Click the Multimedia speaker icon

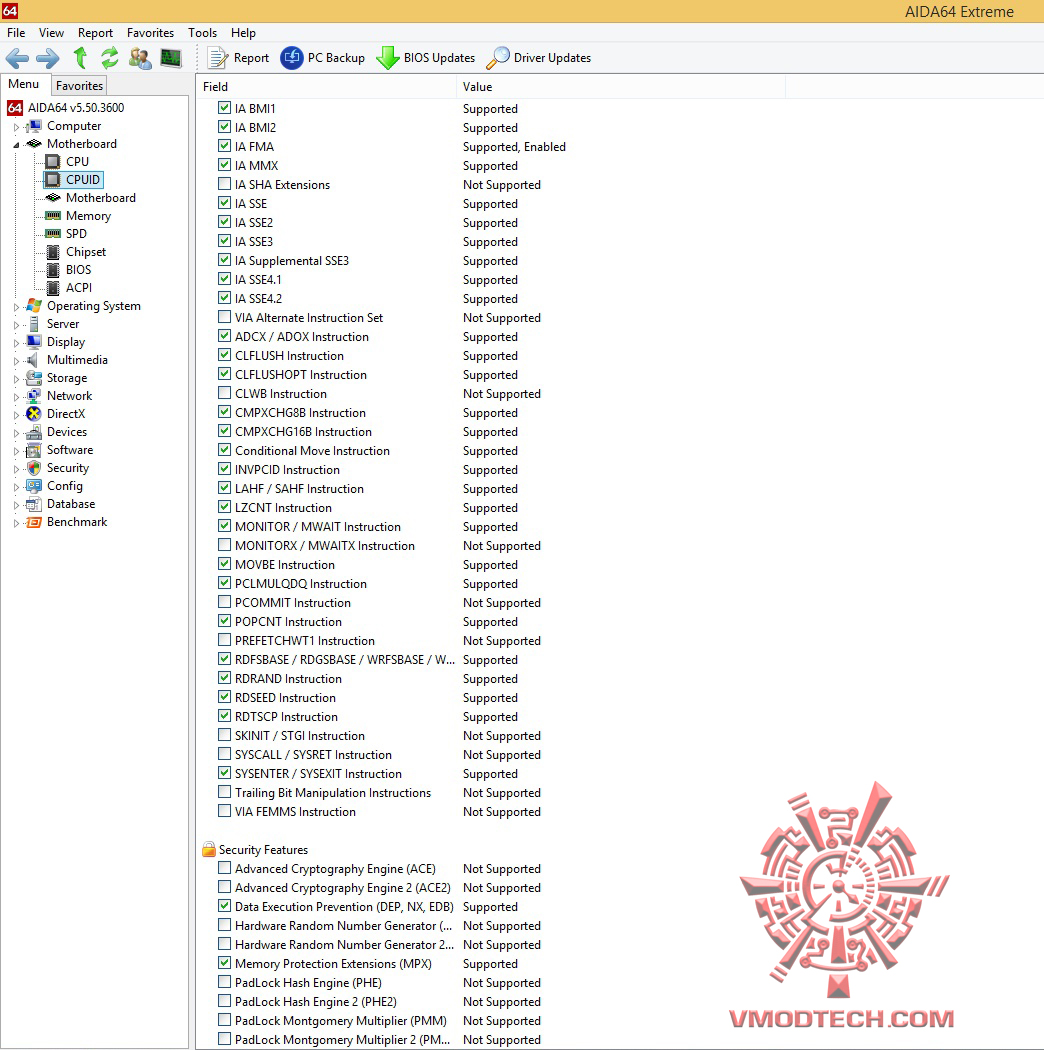[33, 360]
